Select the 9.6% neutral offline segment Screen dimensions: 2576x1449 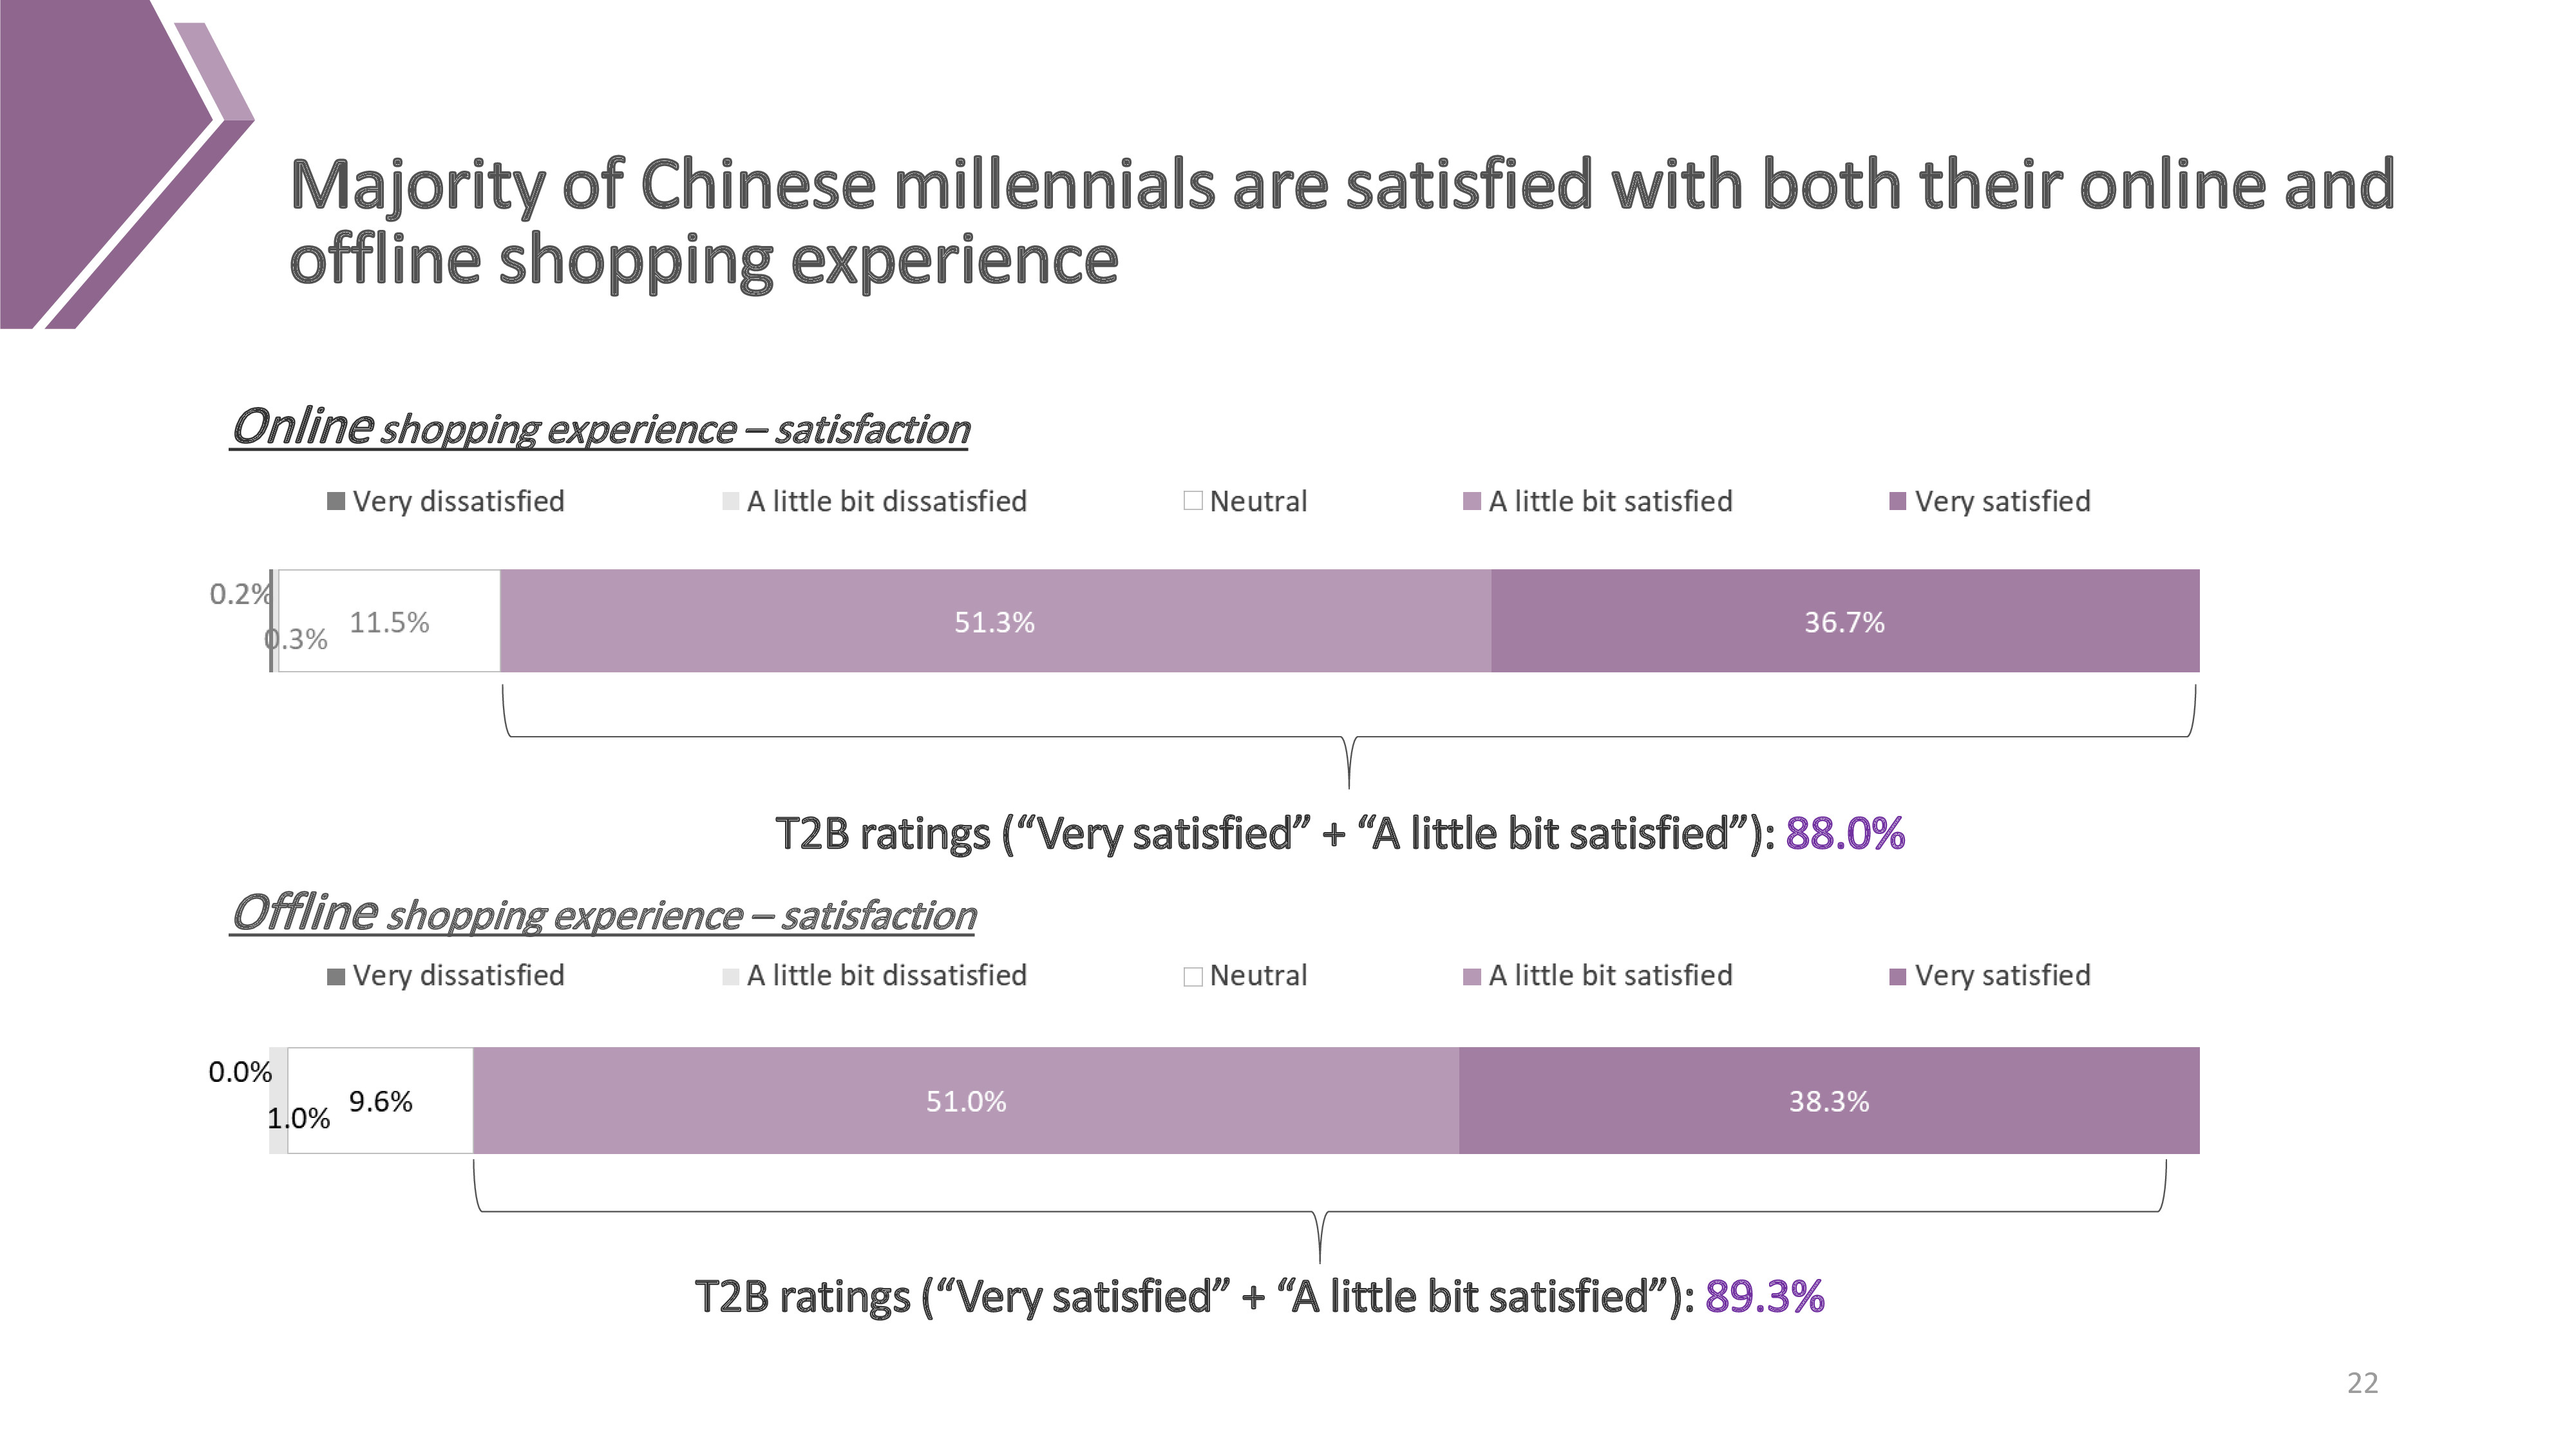click(x=380, y=1101)
